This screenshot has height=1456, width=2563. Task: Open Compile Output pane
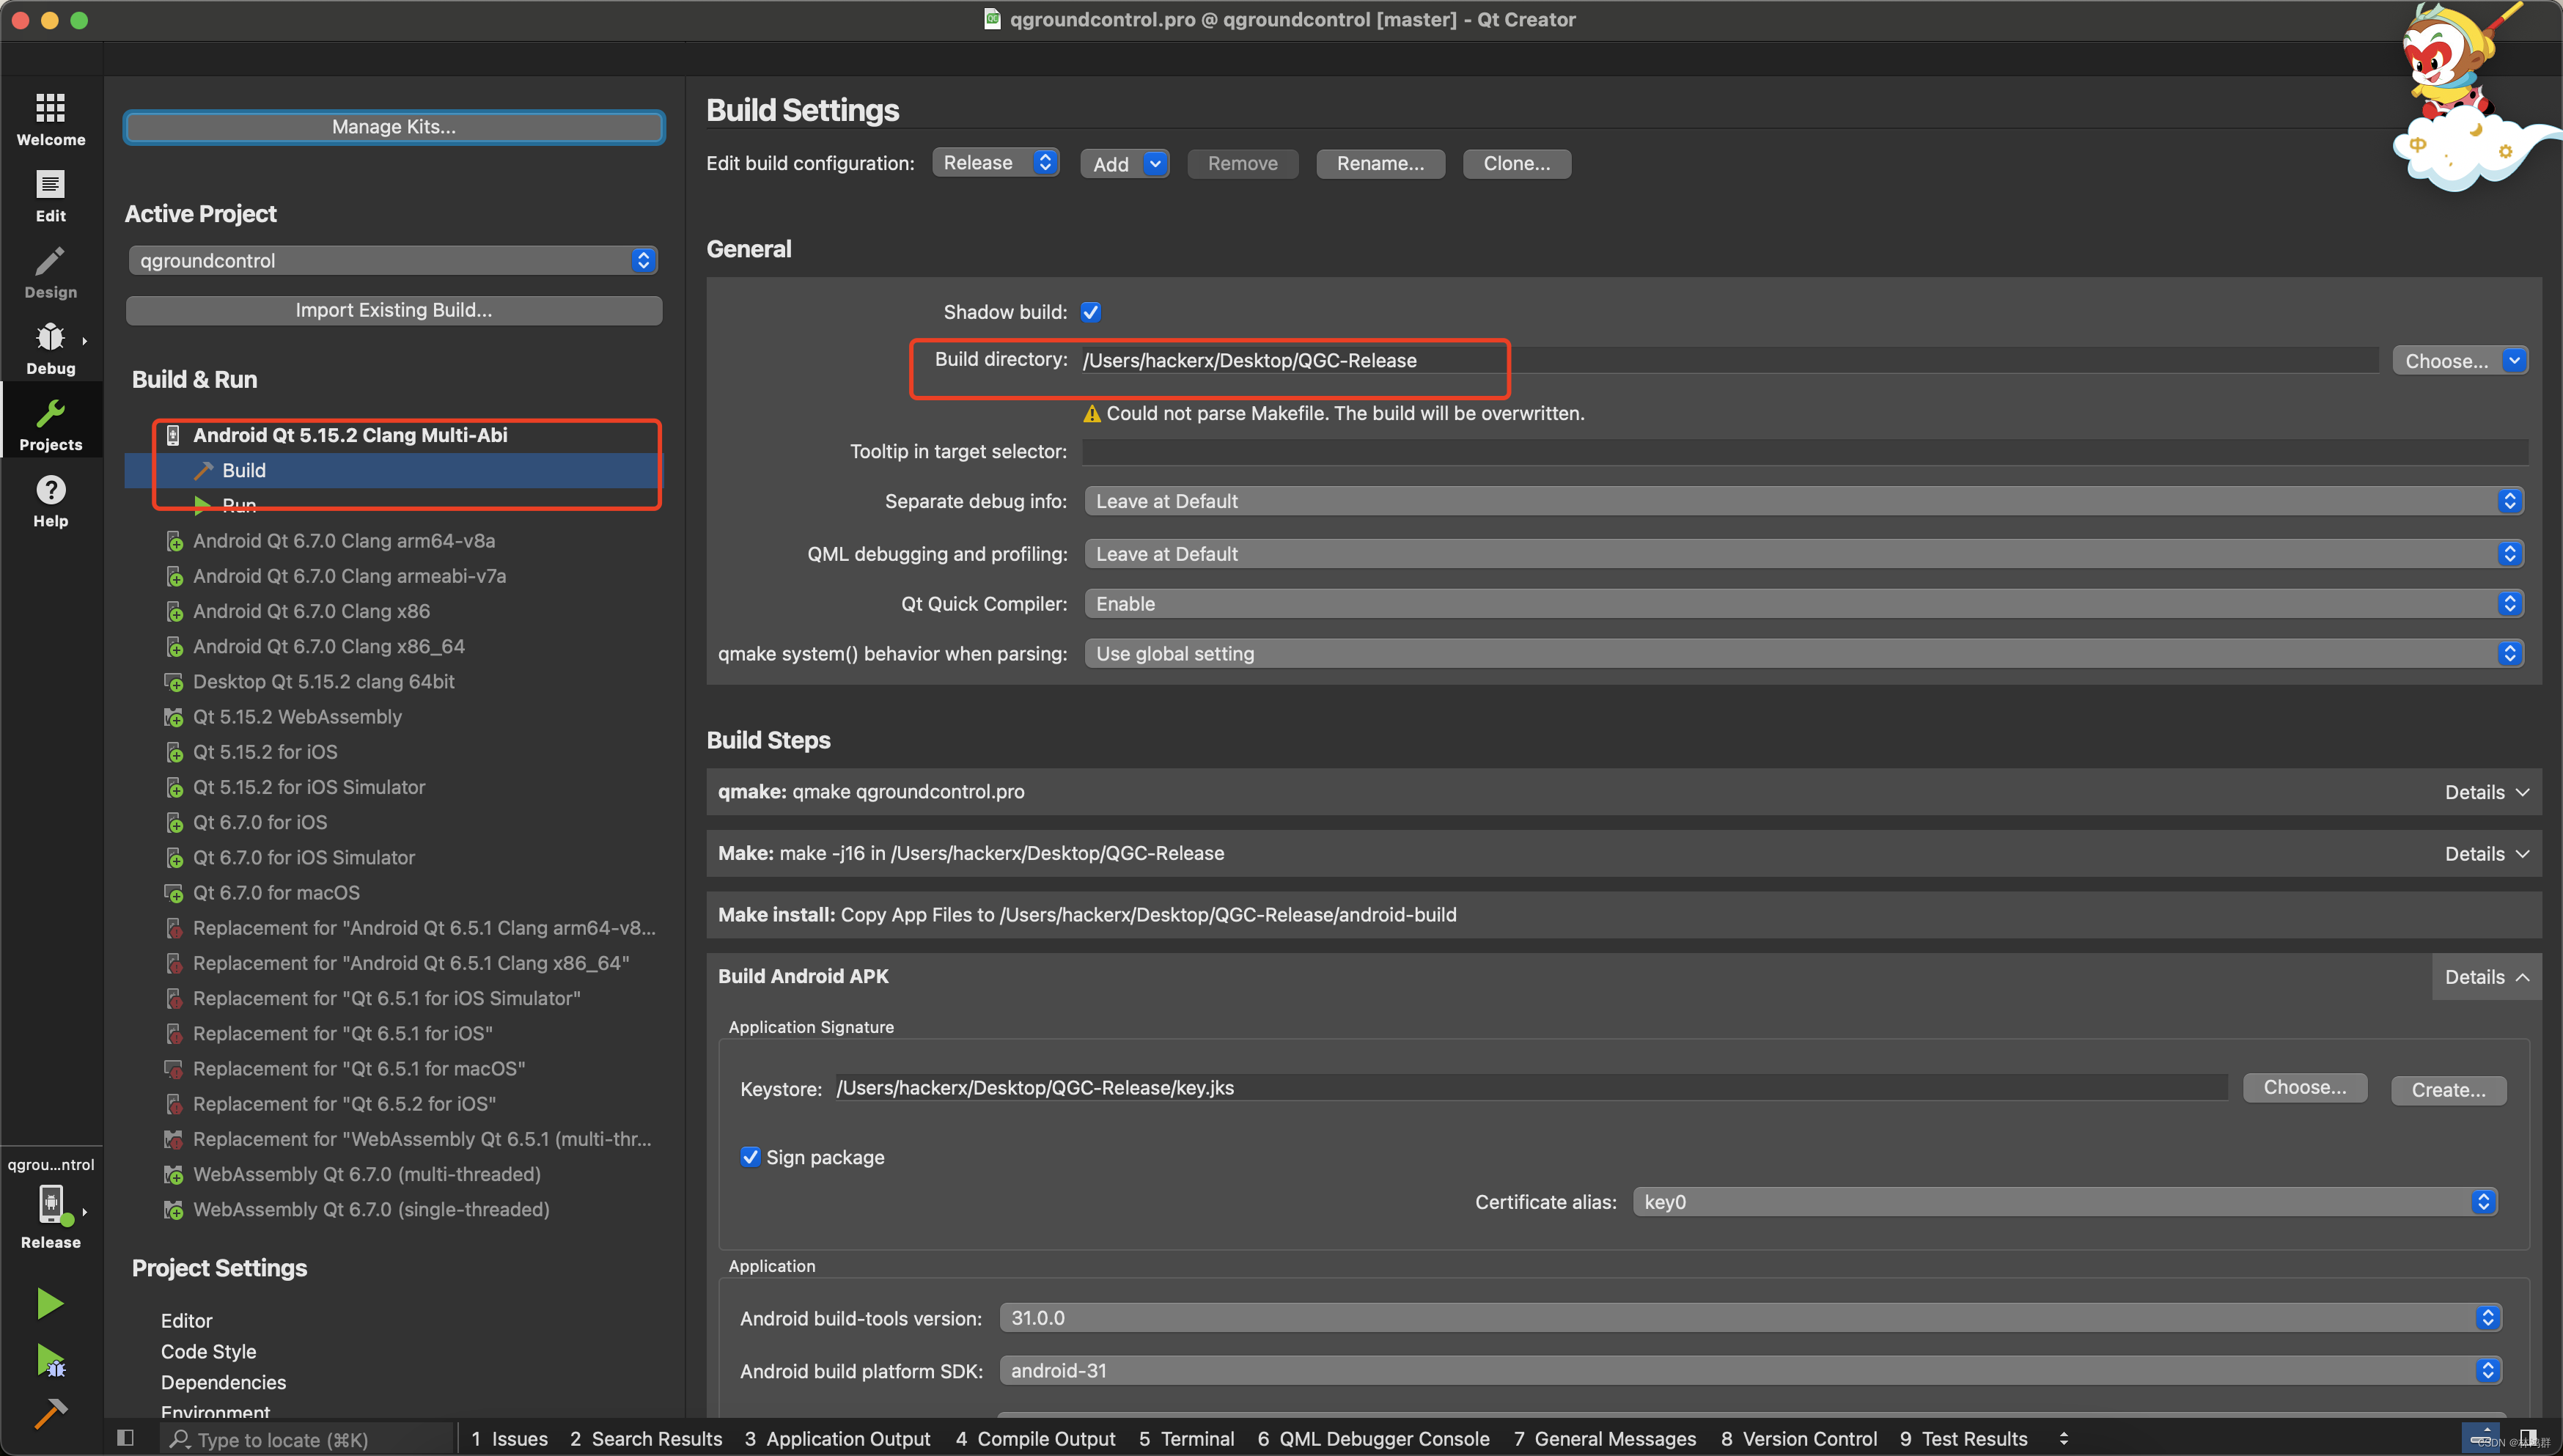pos(1035,1439)
